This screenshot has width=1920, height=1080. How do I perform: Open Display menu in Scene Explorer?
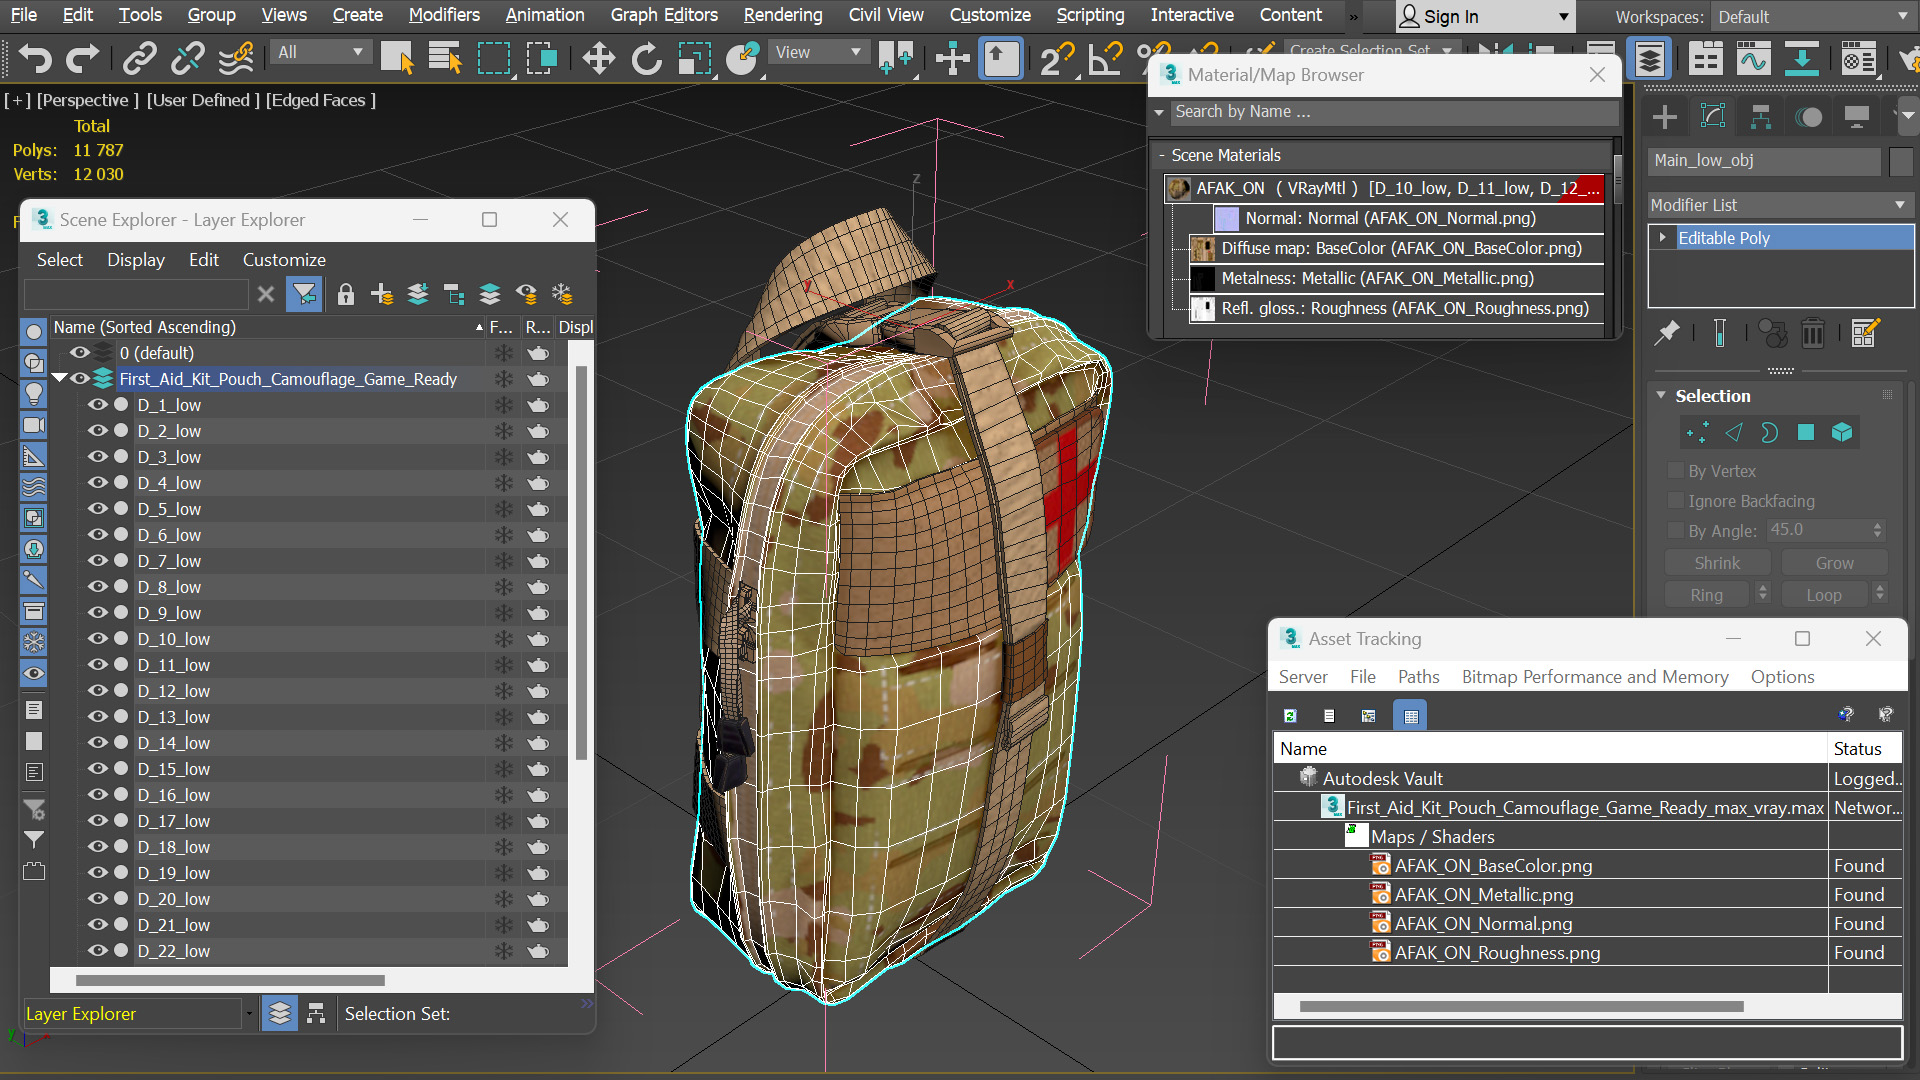(x=136, y=260)
